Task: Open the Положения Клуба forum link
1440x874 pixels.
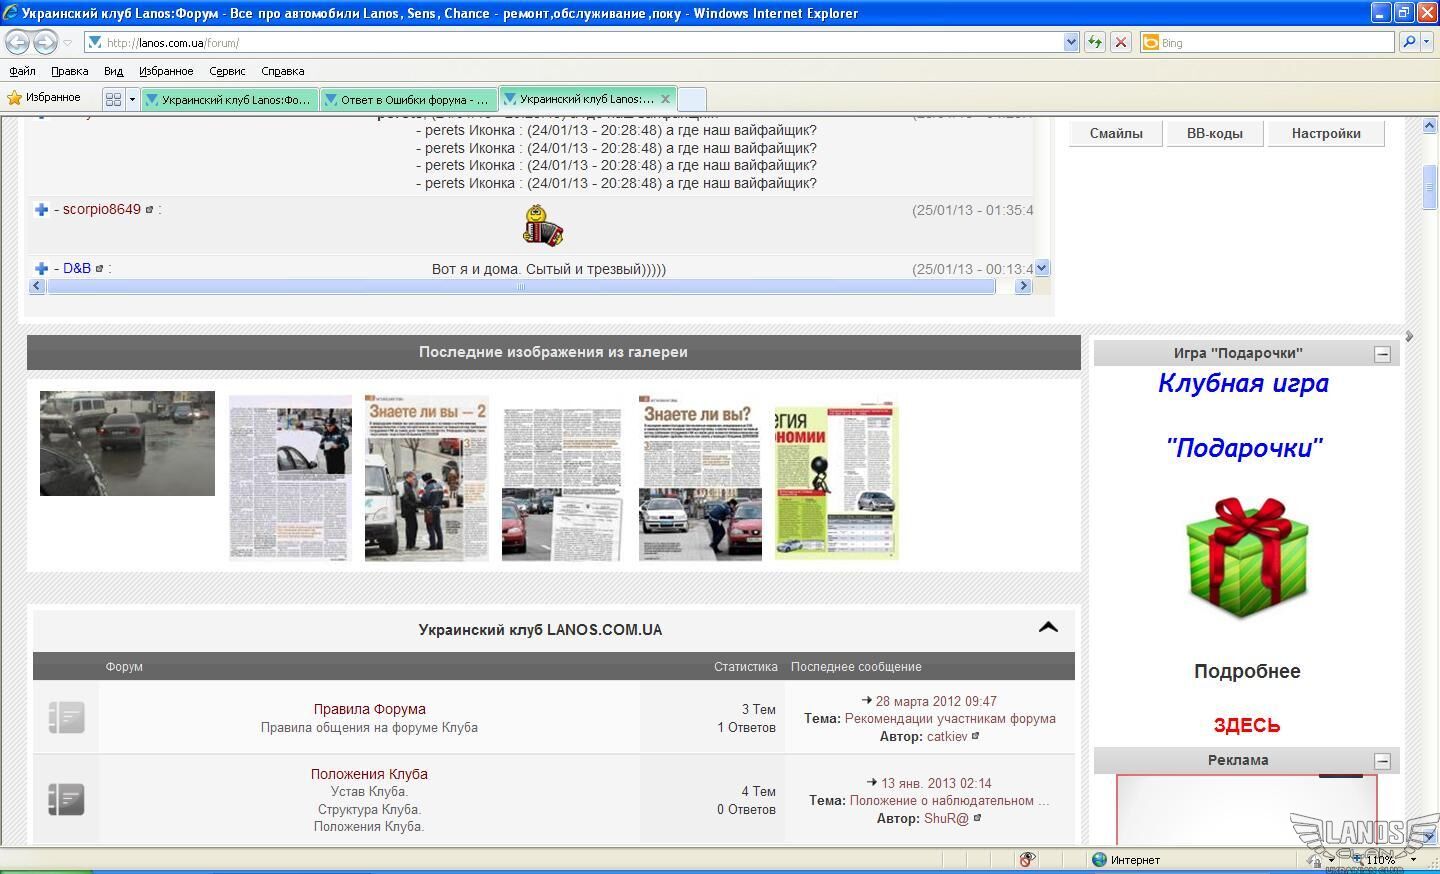Action: pyautogui.click(x=369, y=774)
